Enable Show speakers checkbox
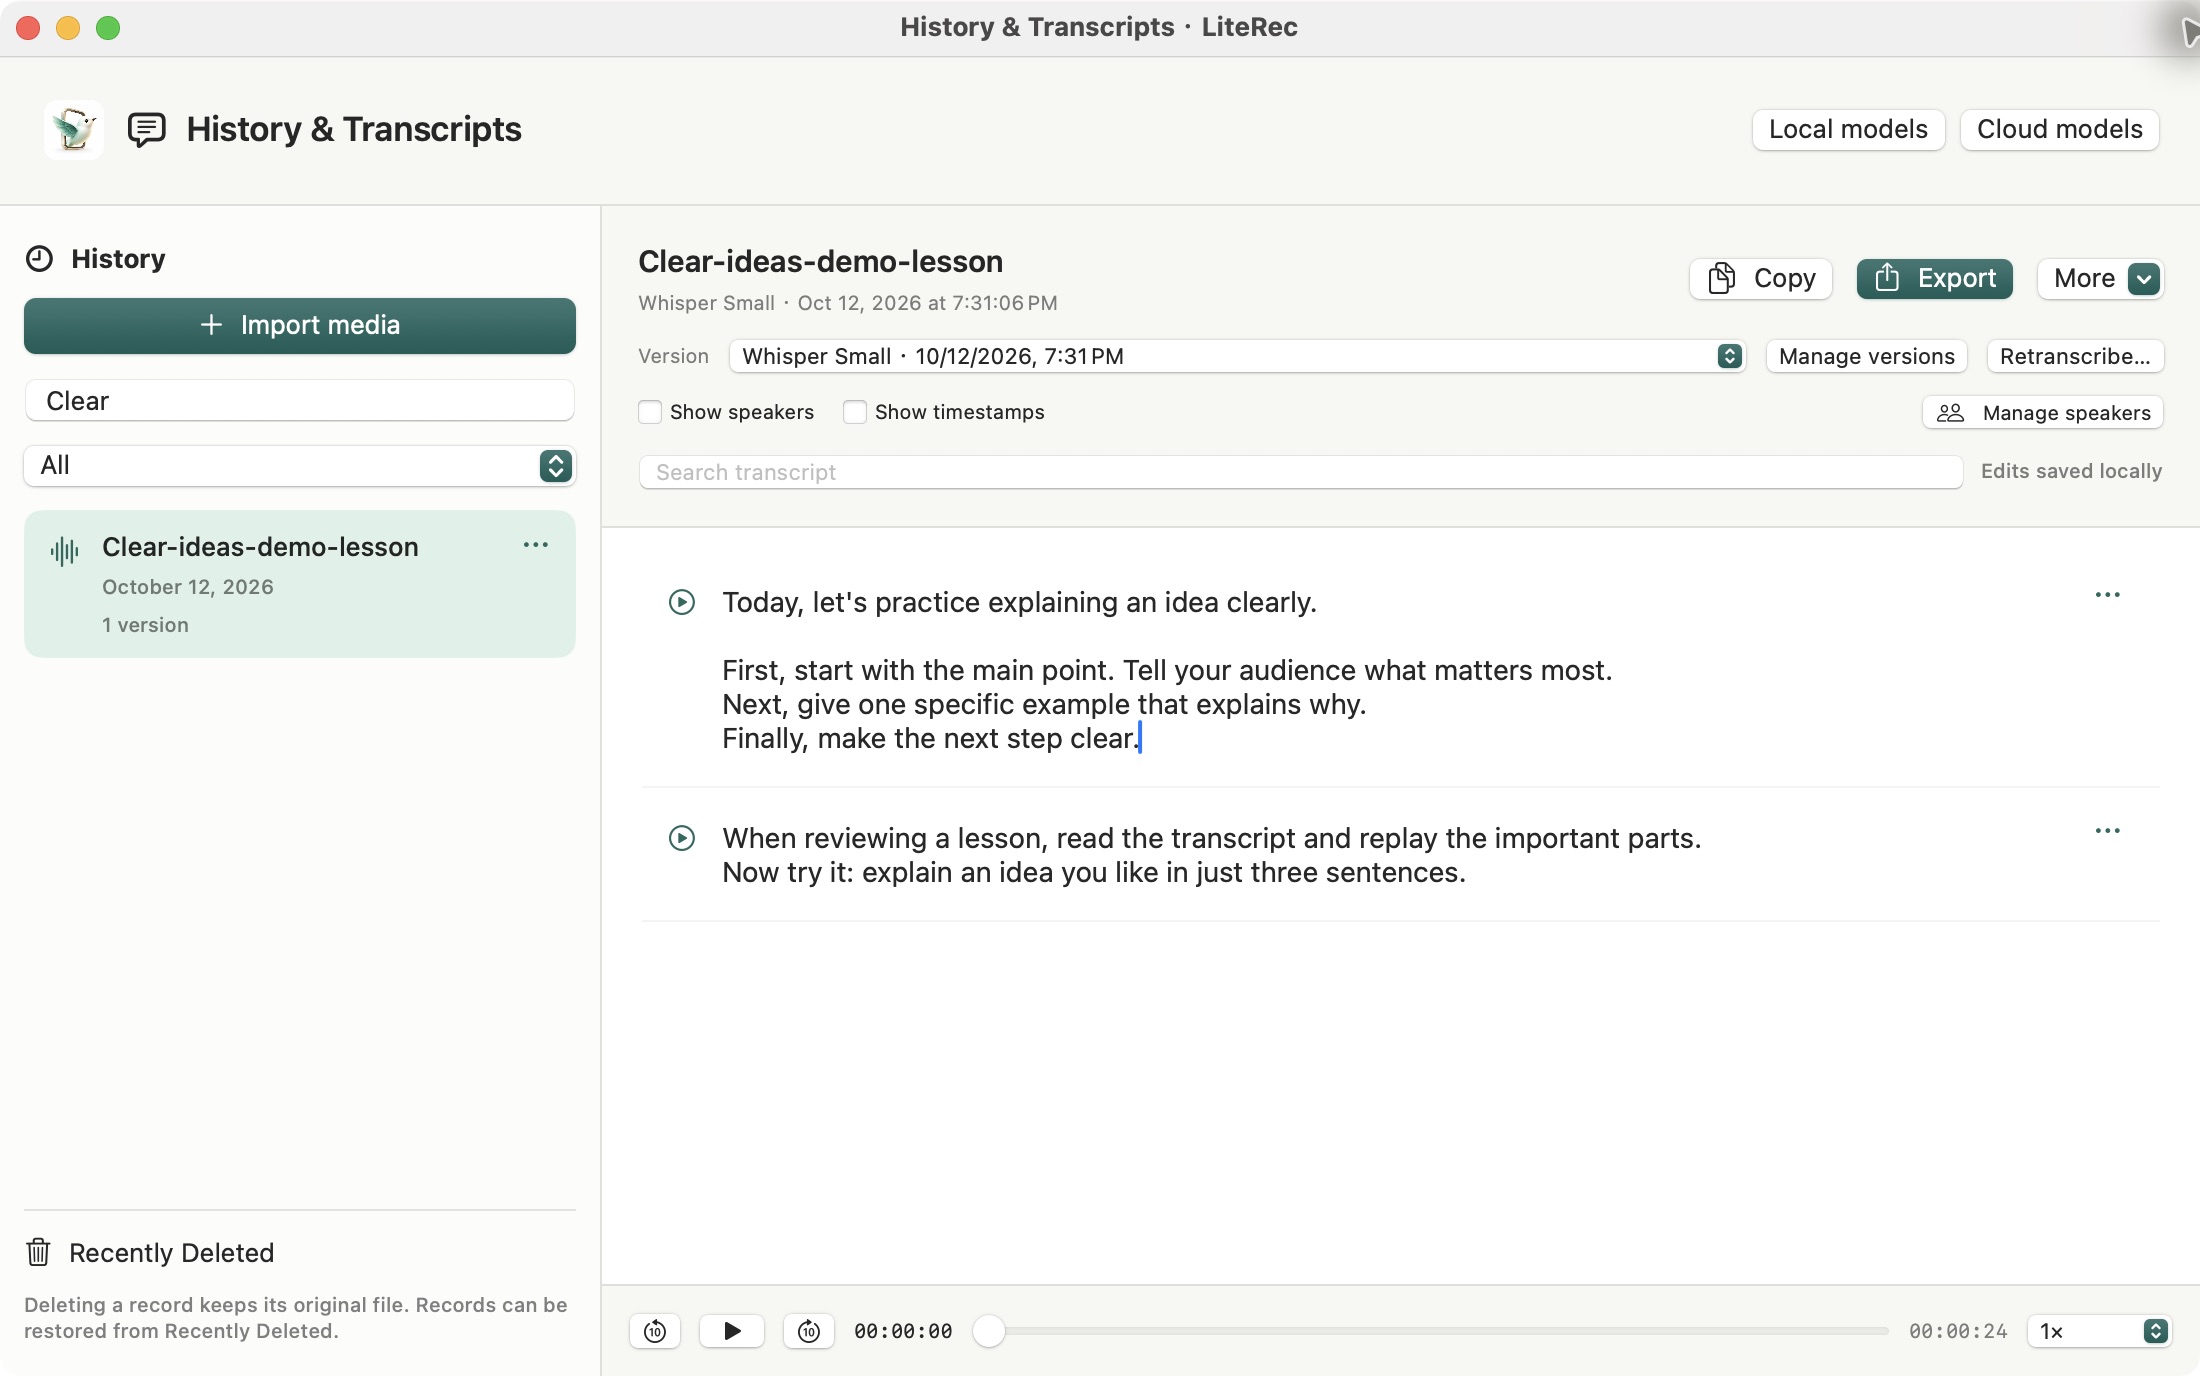The width and height of the screenshot is (2200, 1376). tap(650, 412)
